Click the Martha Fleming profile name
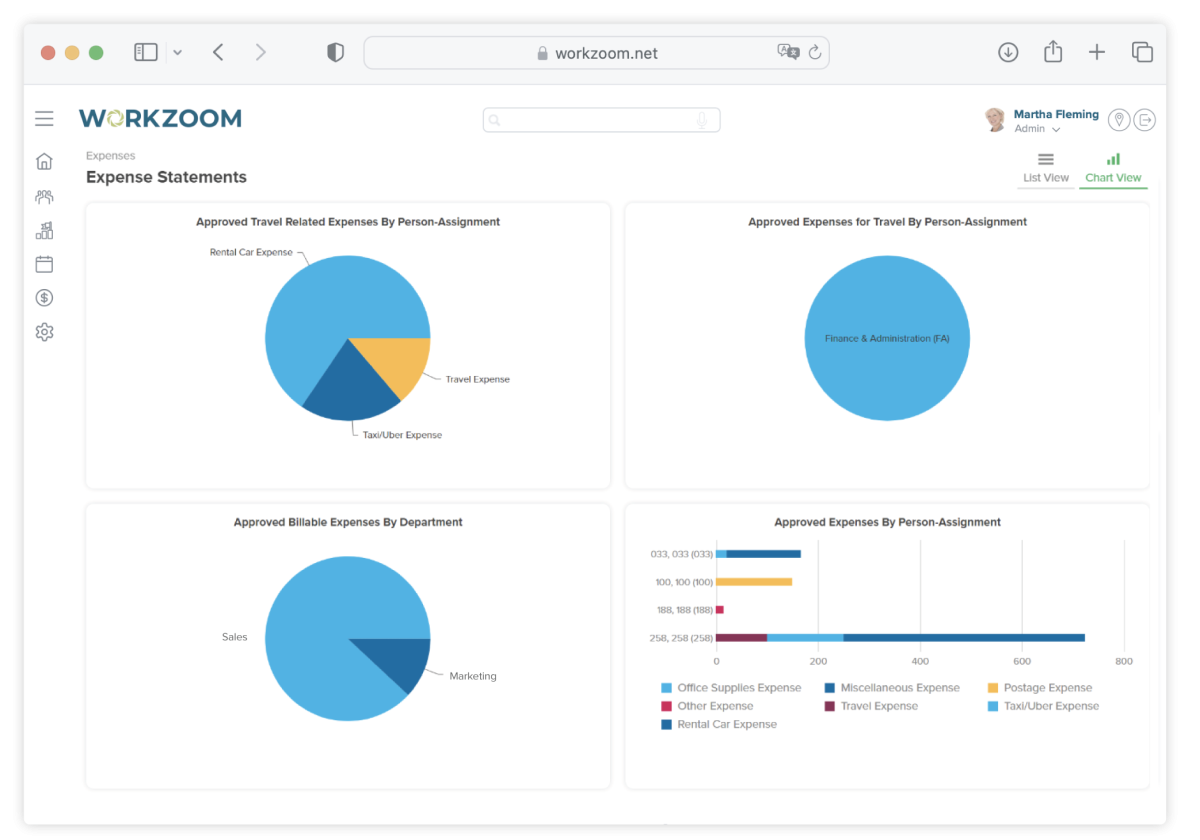Screen dimensions: 1200x840 click(1056, 113)
